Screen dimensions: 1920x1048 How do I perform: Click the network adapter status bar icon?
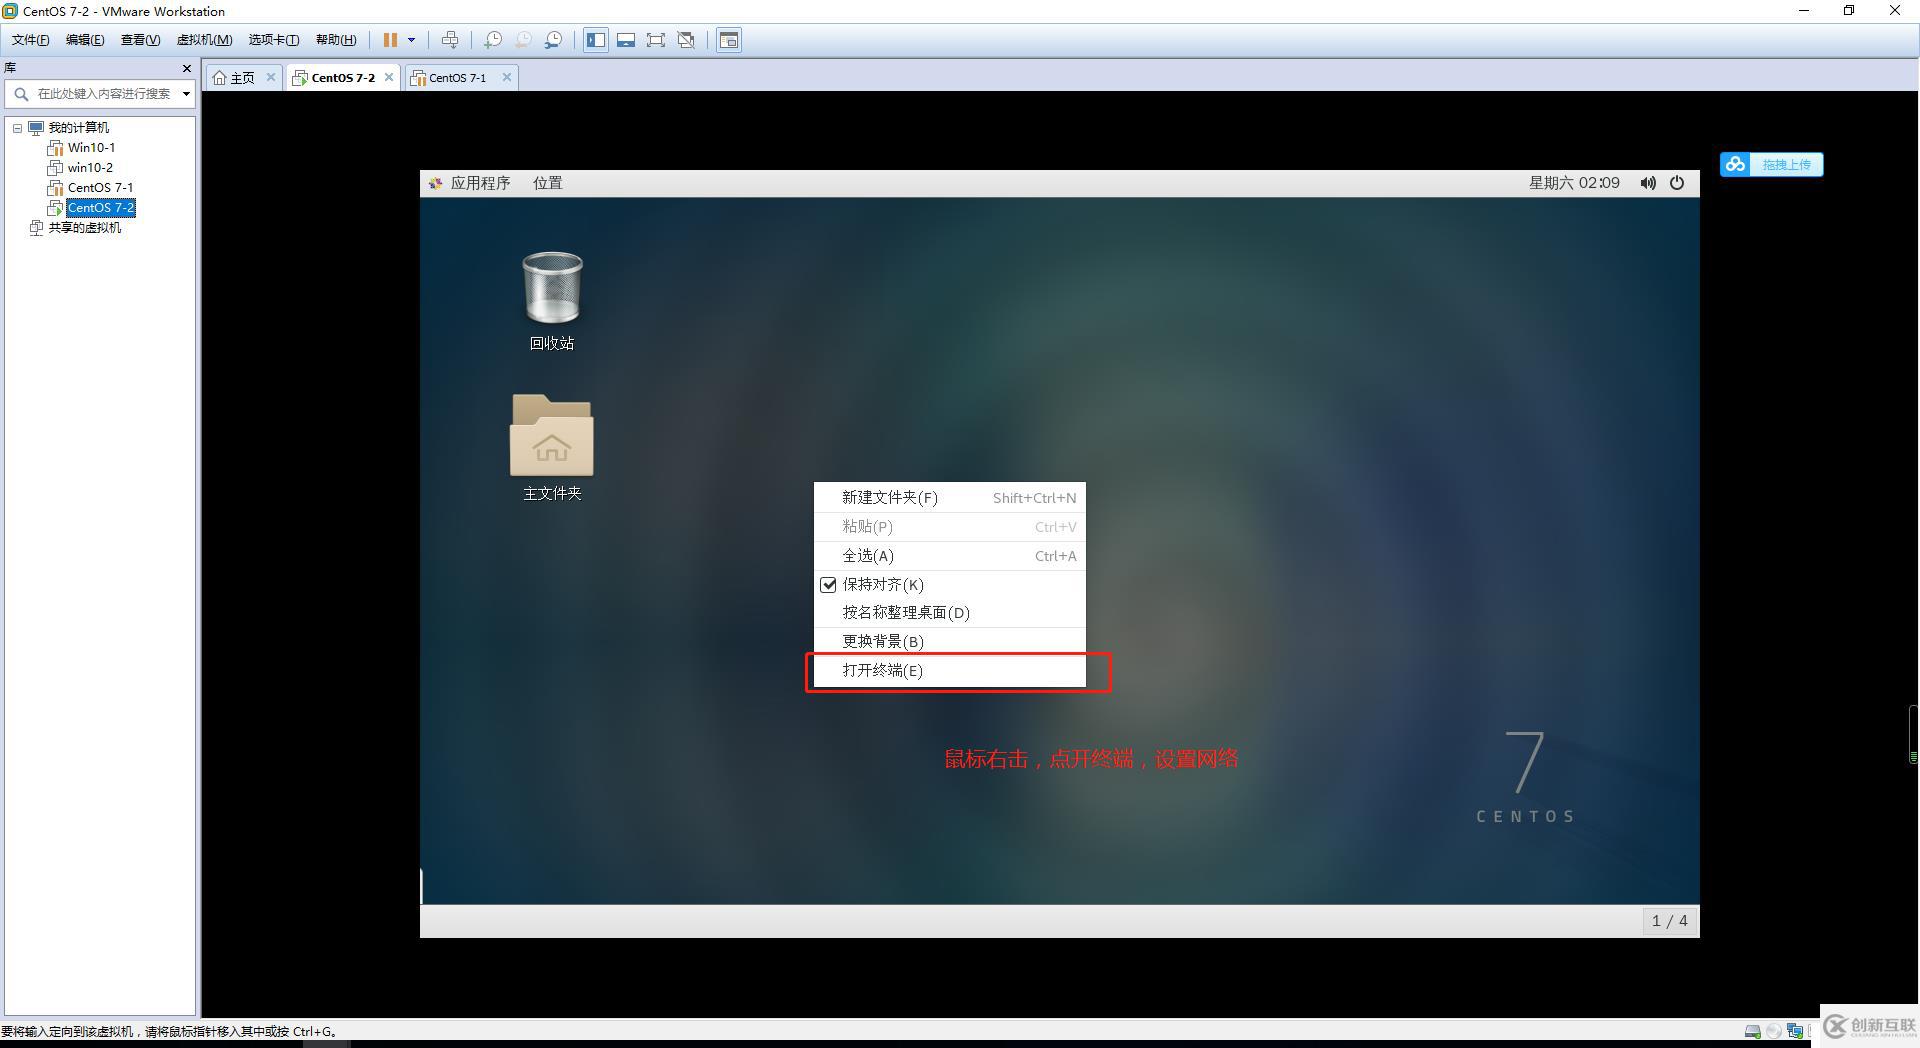pos(1794,1031)
